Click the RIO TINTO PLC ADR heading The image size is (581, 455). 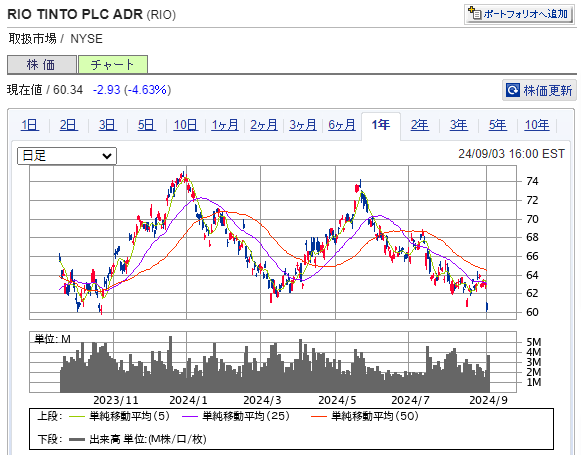[x=75, y=14]
